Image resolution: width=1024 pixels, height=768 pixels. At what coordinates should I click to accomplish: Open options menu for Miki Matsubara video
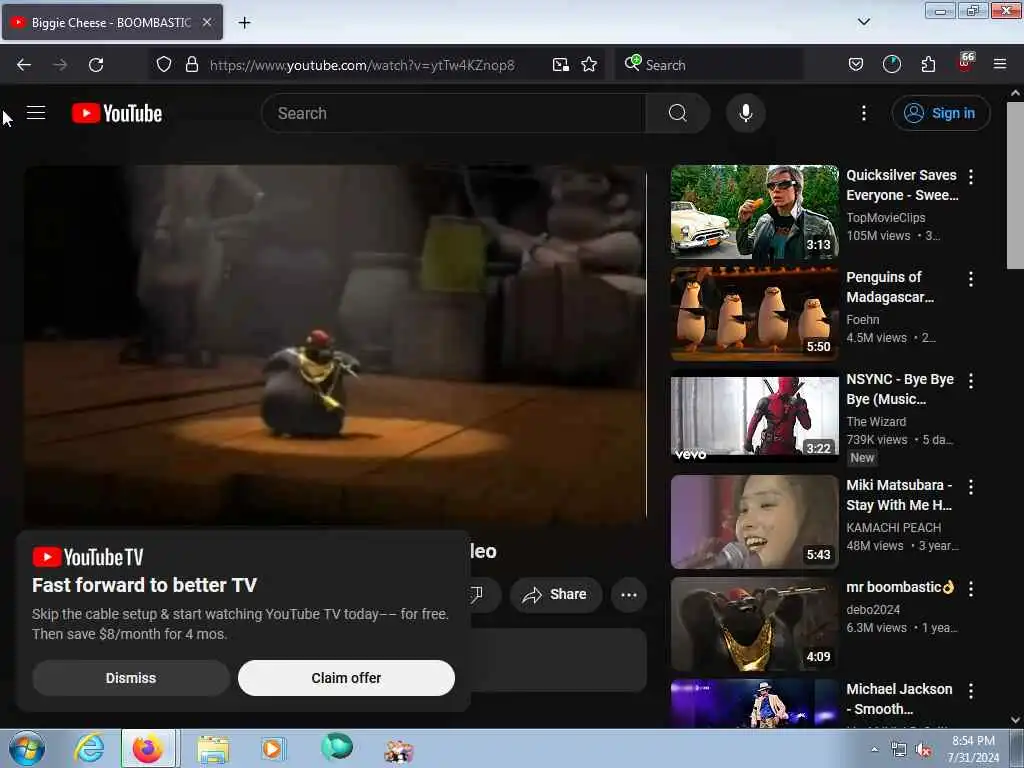[x=970, y=487]
